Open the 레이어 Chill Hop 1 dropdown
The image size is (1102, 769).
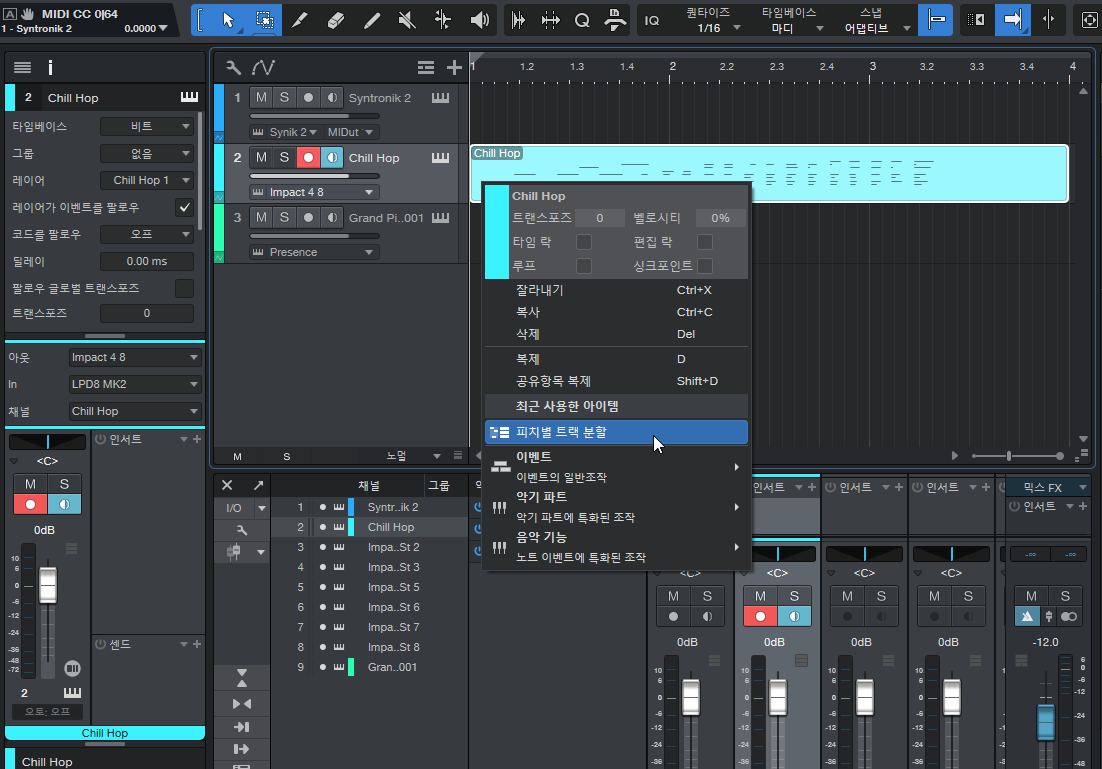tap(147, 181)
